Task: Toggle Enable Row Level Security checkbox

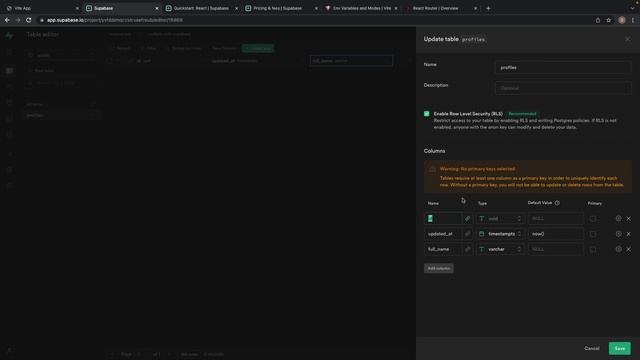Action: [x=427, y=113]
